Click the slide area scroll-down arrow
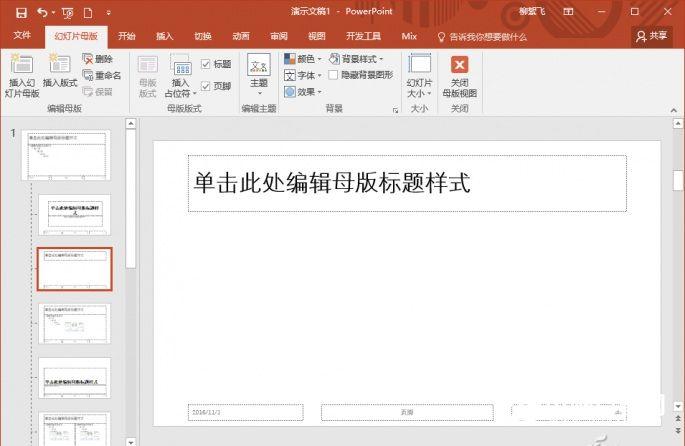The width and height of the screenshot is (685, 446). coord(678,406)
